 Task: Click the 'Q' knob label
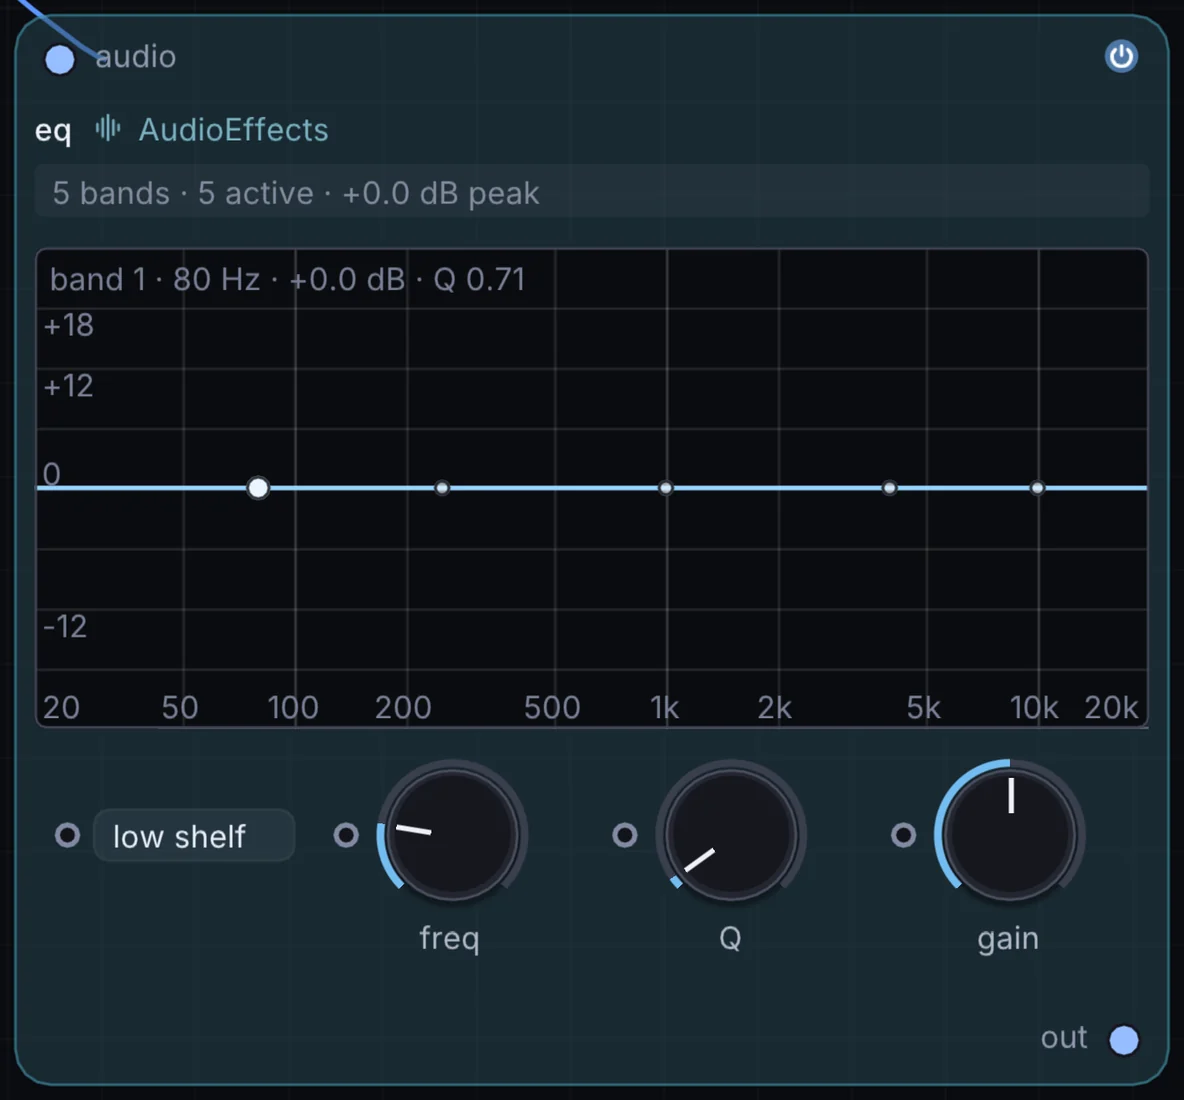click(730, 939)
